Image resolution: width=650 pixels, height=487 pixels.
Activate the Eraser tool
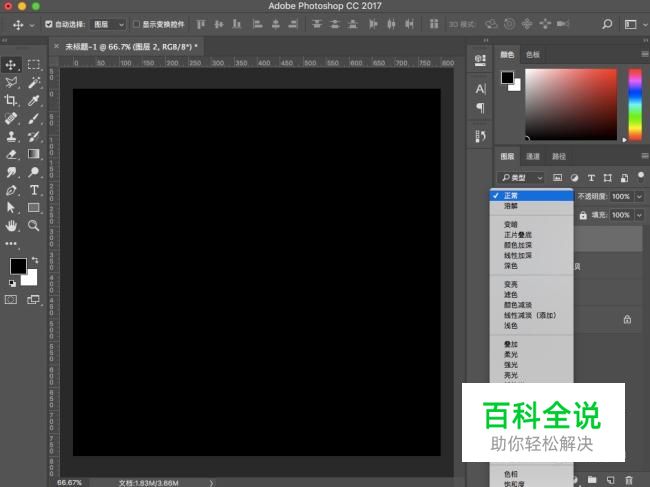tap(11, 154)
